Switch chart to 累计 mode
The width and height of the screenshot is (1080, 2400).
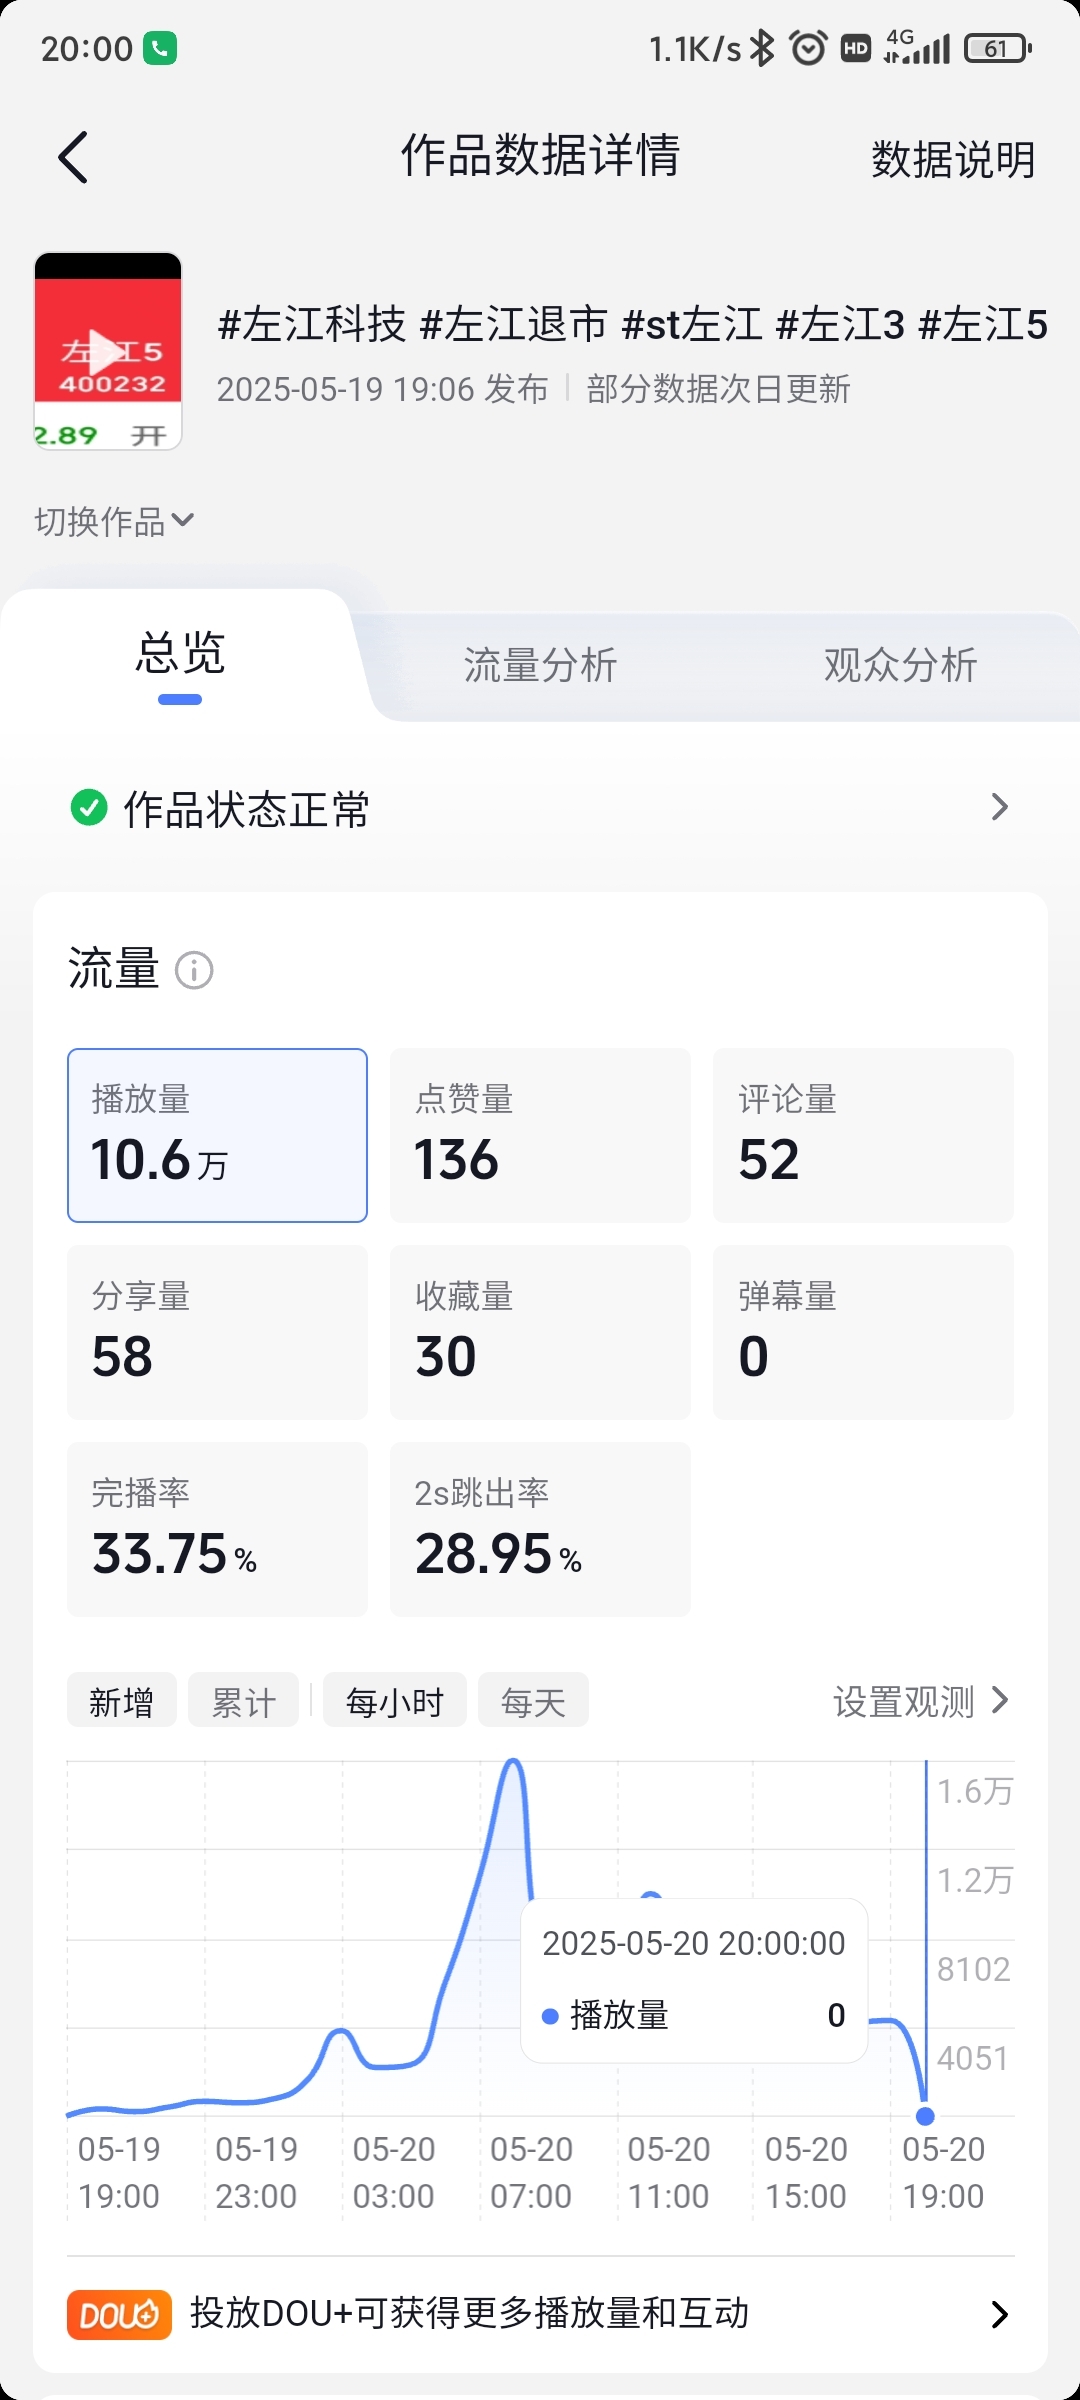244,1700
